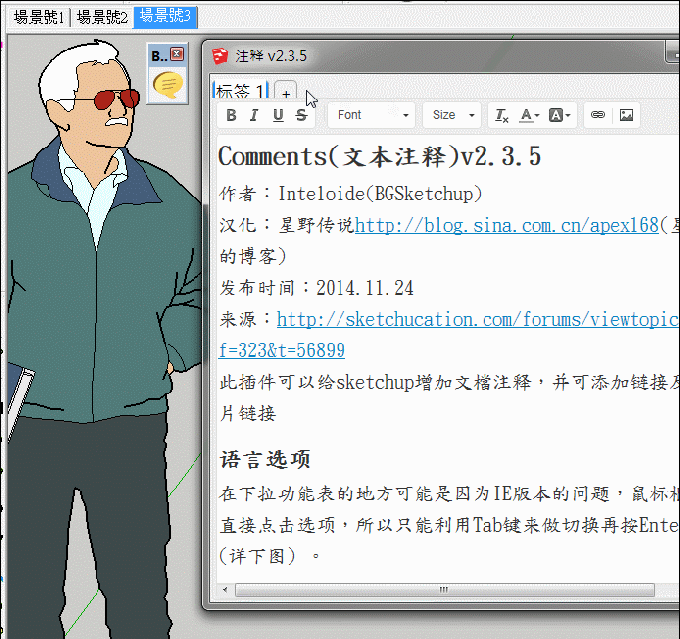Viewport: 680px width, 639px height.
Task: Toggle bold formatting in the editor
Action: click(231, 115)
